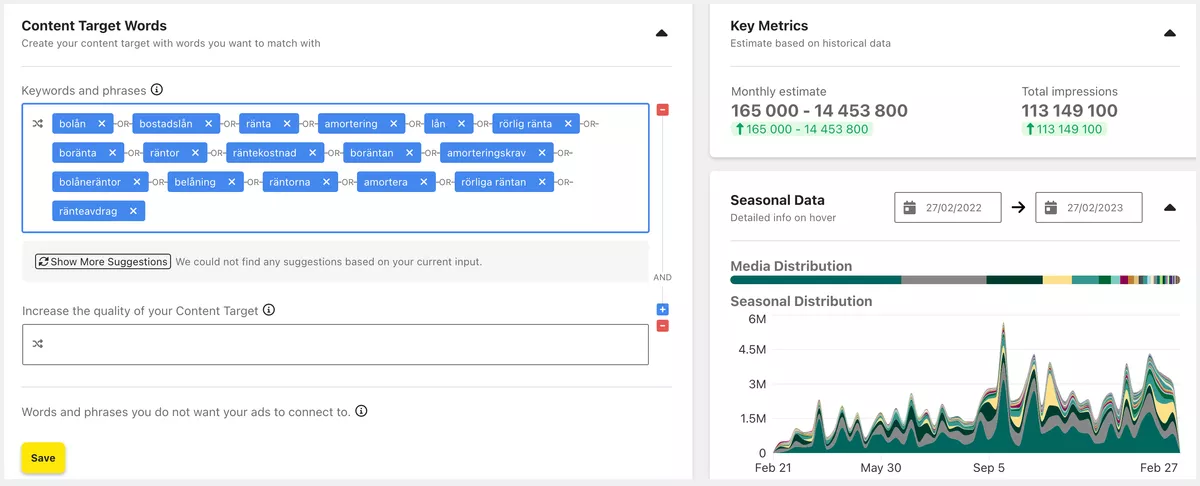Viewport: 1200px width, 486px height.
Task: Click the gray Media Distribution bar segment
Action: (943, 280)
